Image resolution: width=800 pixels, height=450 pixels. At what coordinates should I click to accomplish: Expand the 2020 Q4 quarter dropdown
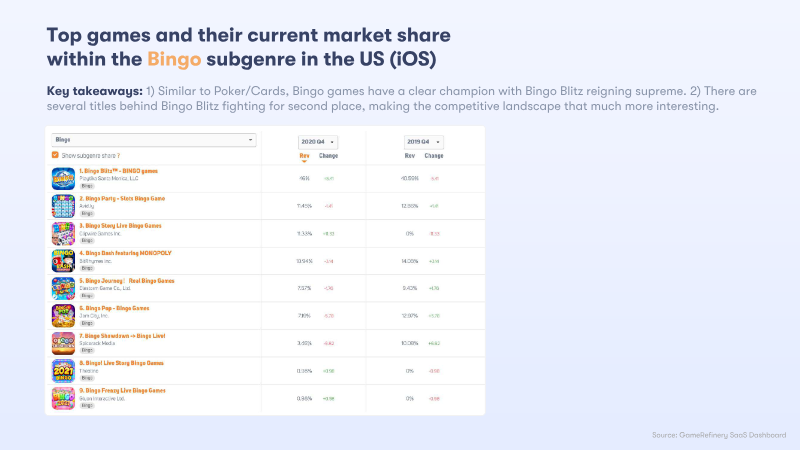(x=318, y=142)
